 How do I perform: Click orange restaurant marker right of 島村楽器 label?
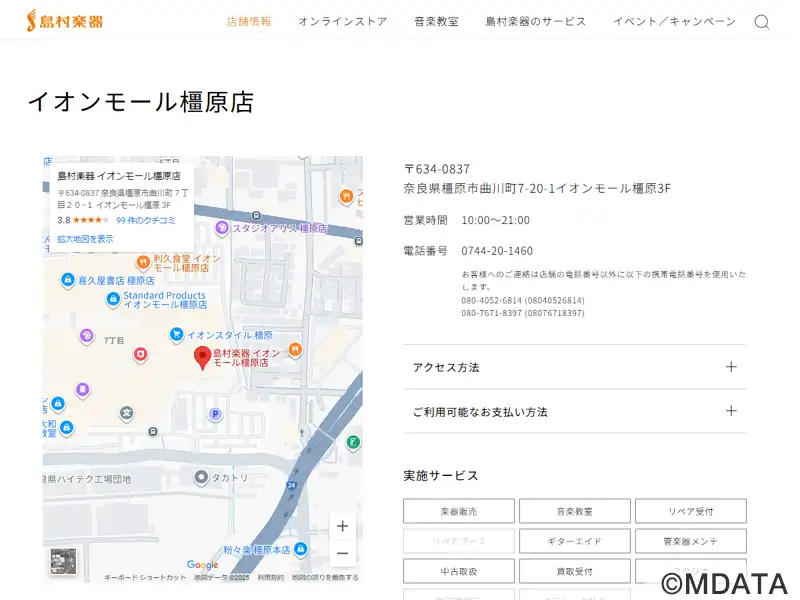click(295, 349)
